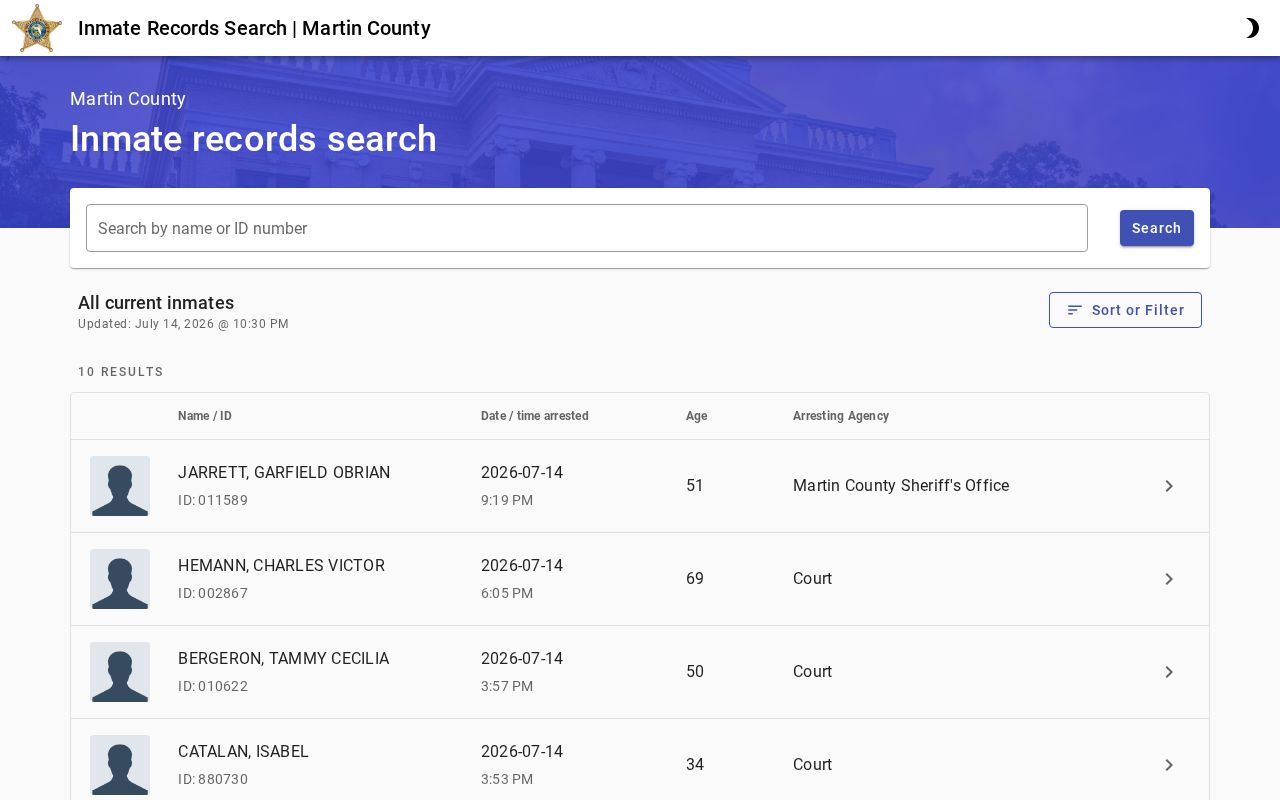Select name JARRETT, GARFIELD OBRIAN
The image size is (1280, 800).
284,472
